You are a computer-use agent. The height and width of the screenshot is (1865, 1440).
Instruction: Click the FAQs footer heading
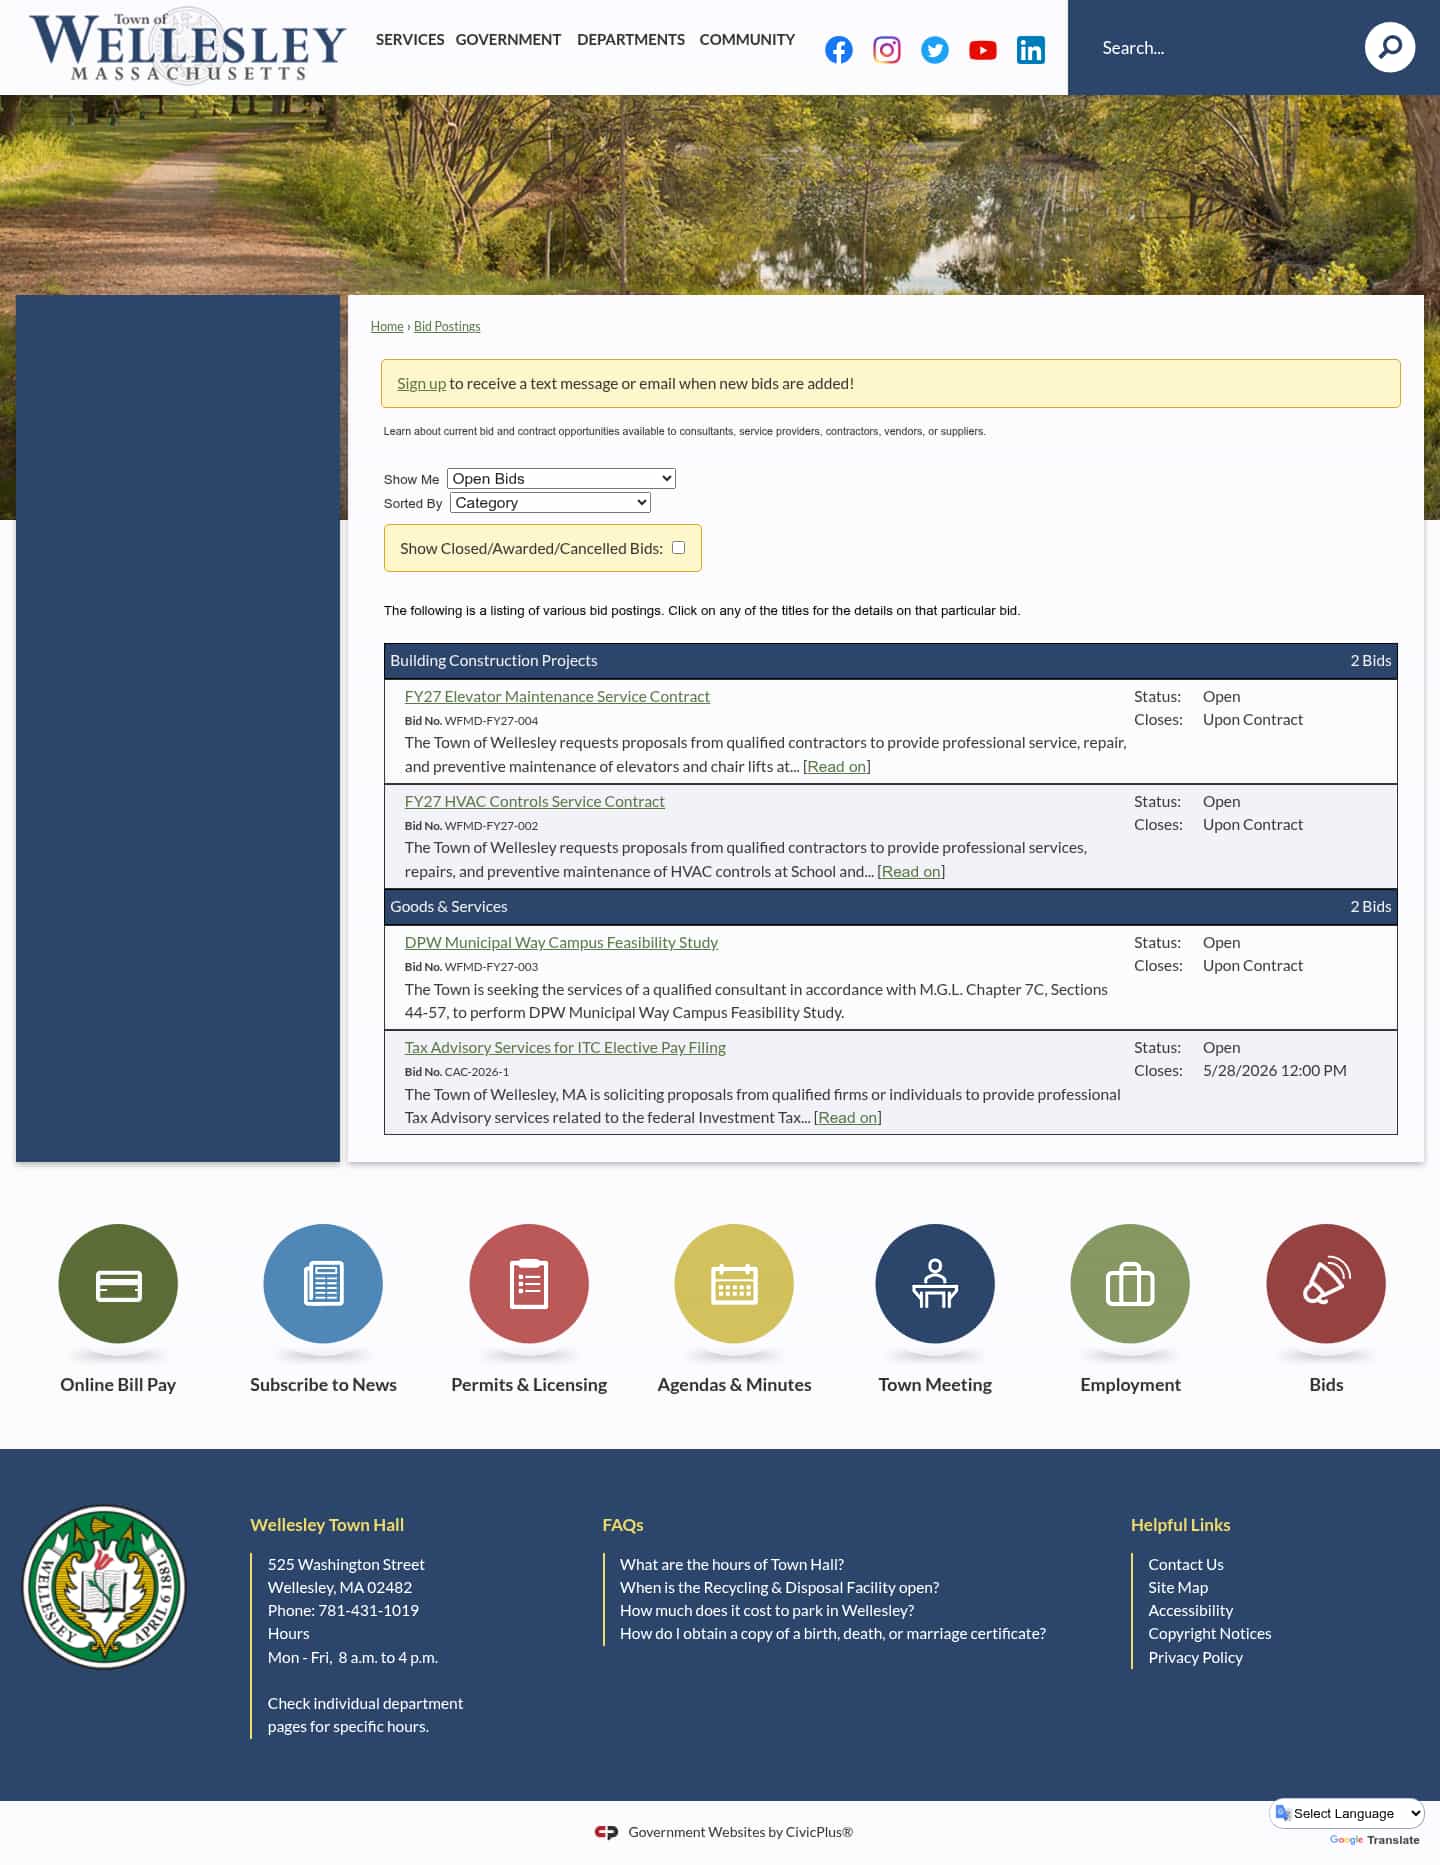point(623,1526)
